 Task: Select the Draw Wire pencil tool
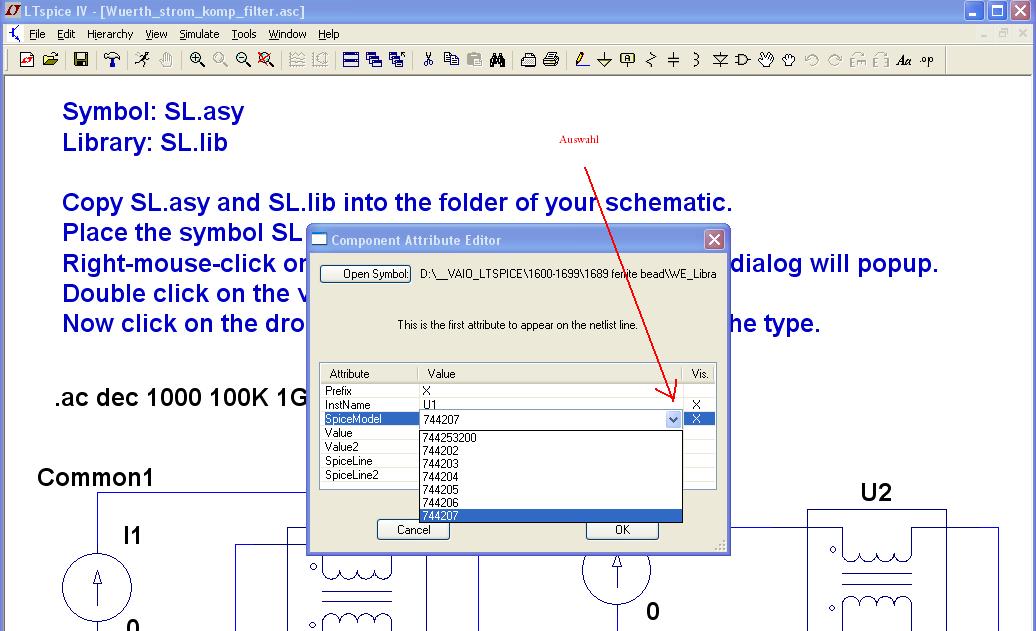[x=582, y=60]
